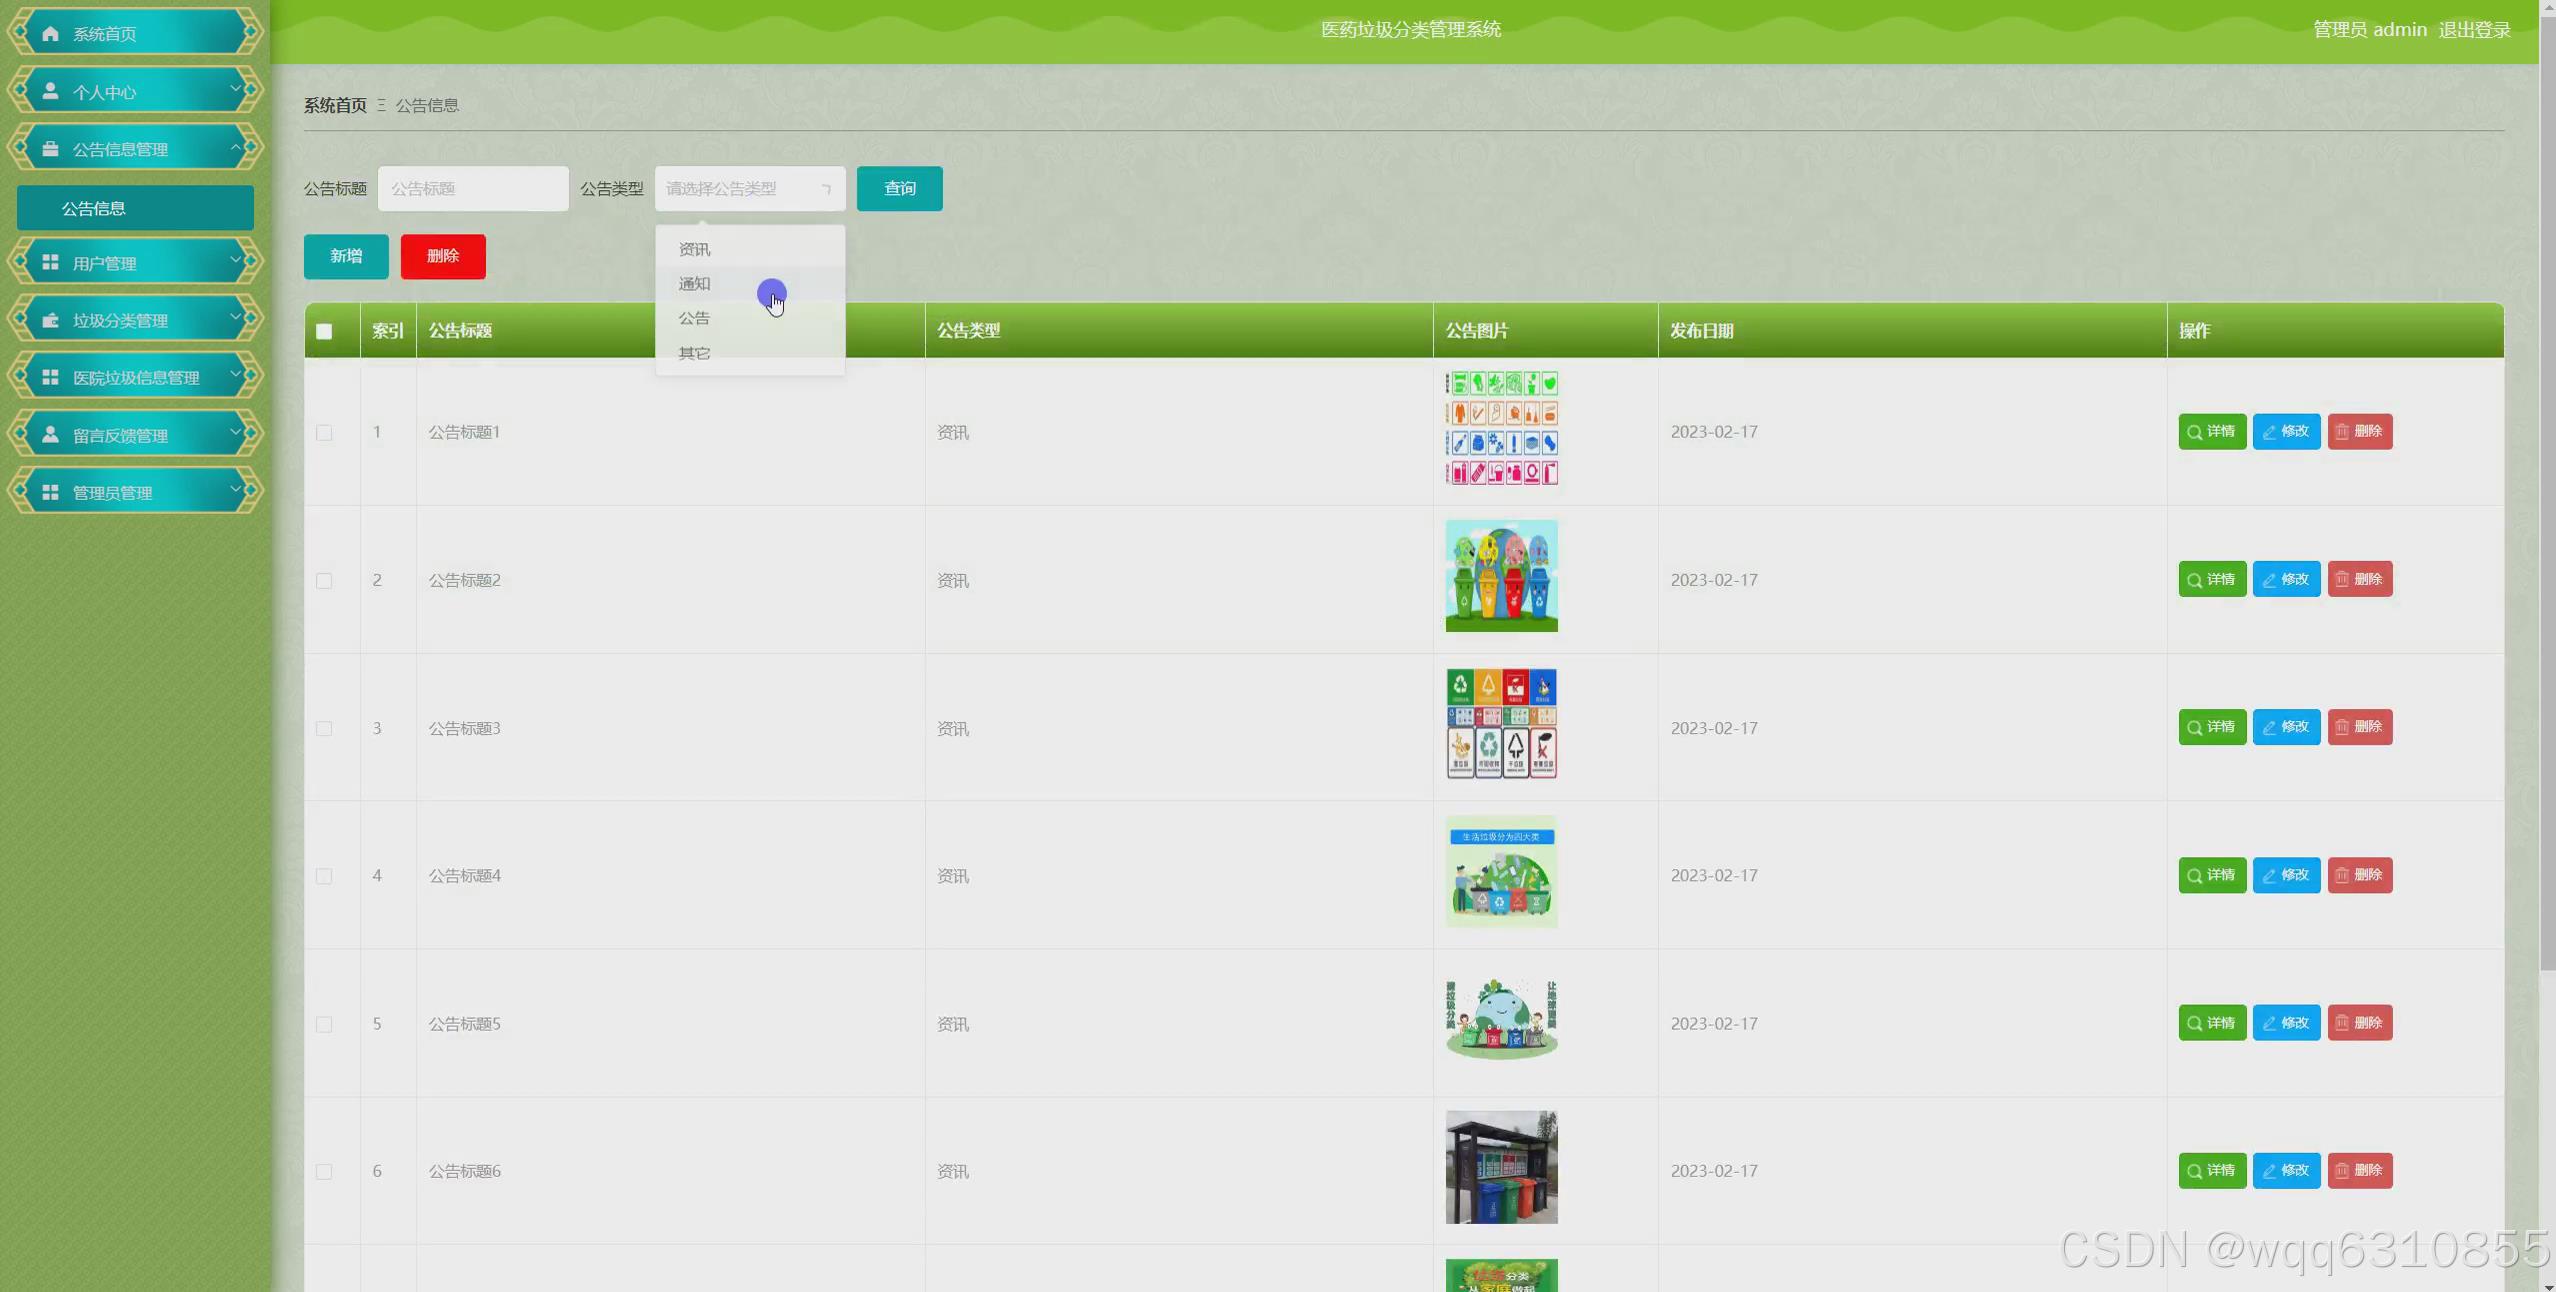Expand the 医院垃圾信息管理 sidebar chevron
2556x1292 pixels.
tap(236, 375)
